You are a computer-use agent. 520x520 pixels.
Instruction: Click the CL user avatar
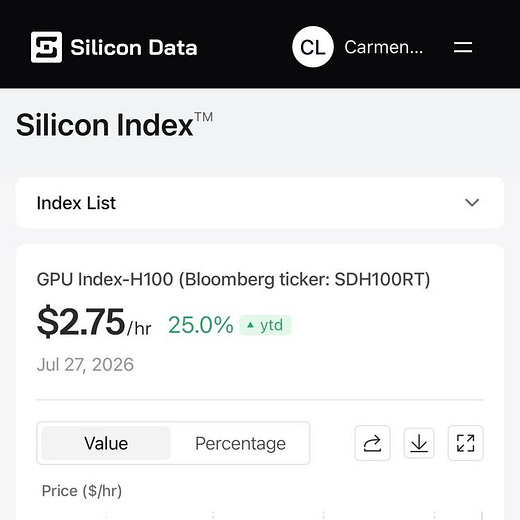[313, 47]
